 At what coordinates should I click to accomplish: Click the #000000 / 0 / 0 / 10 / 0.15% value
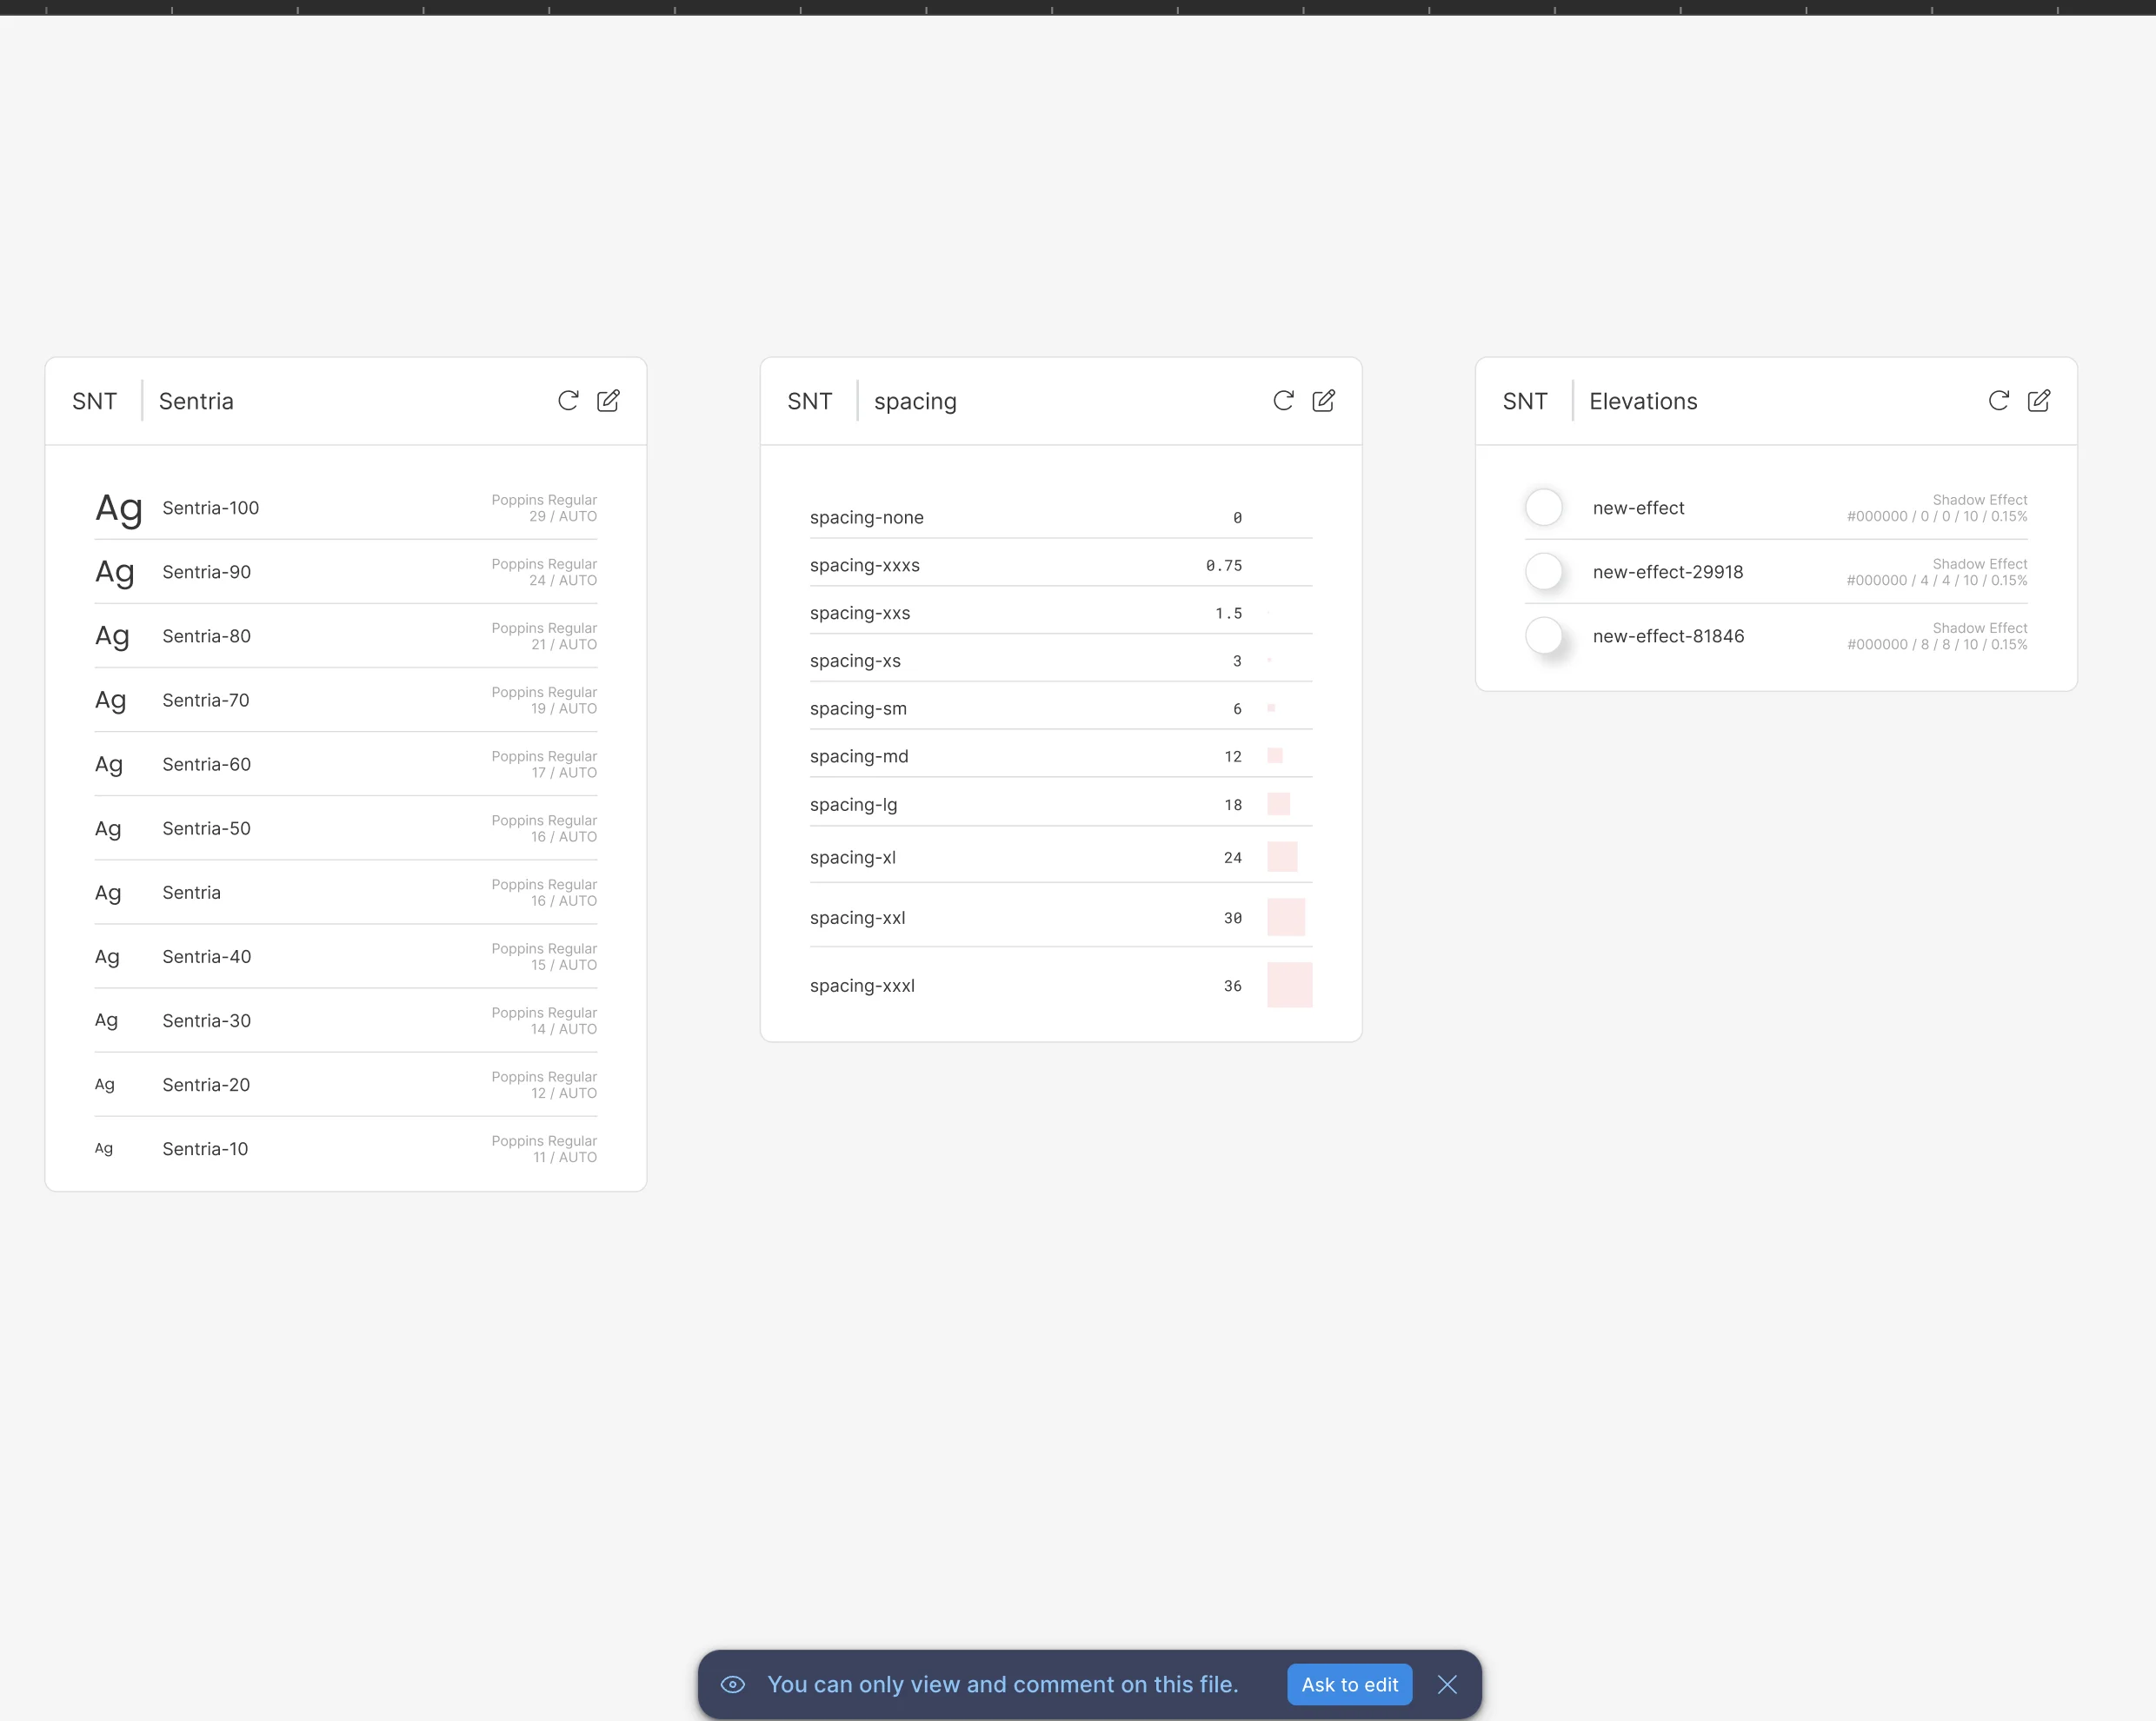tap(1937, 516)
